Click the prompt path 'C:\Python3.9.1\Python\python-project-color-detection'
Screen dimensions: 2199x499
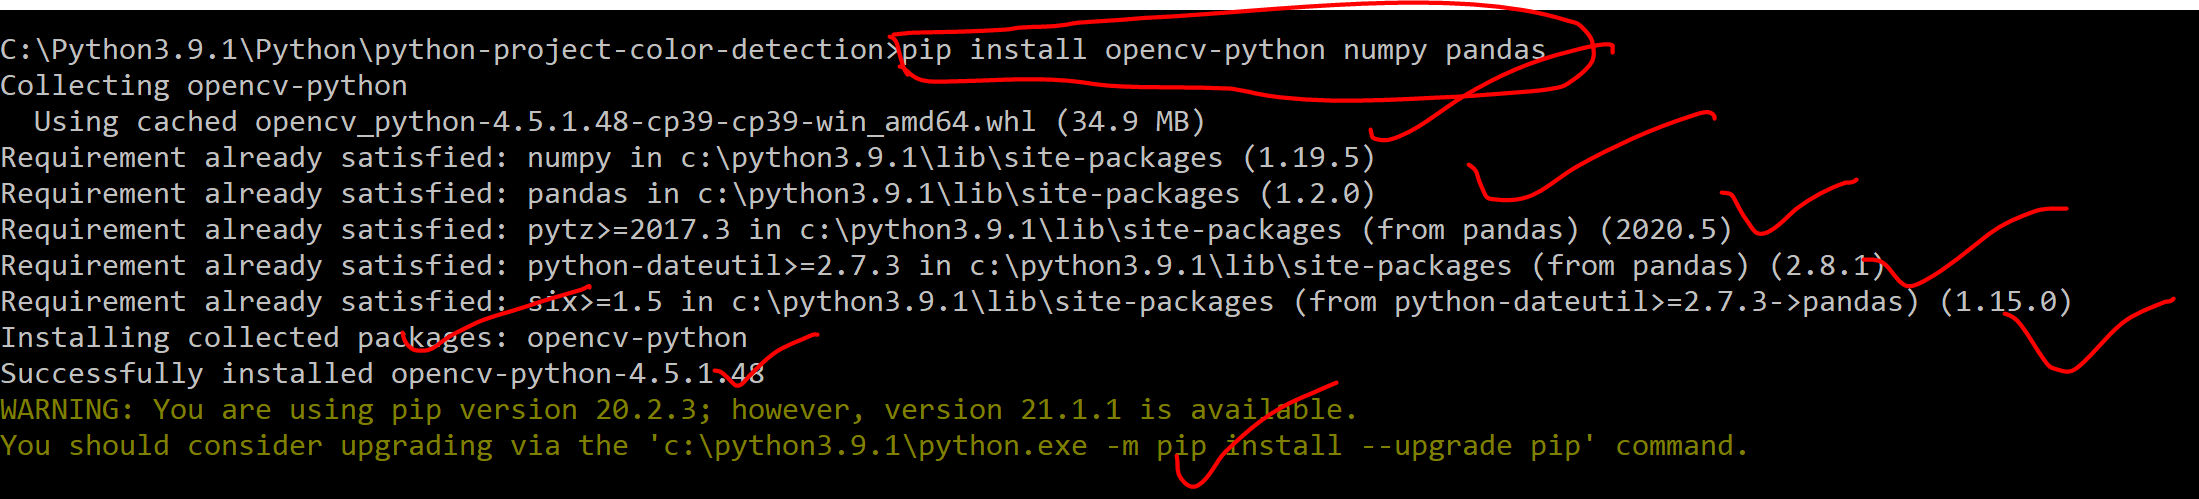(x=442, y=50)
